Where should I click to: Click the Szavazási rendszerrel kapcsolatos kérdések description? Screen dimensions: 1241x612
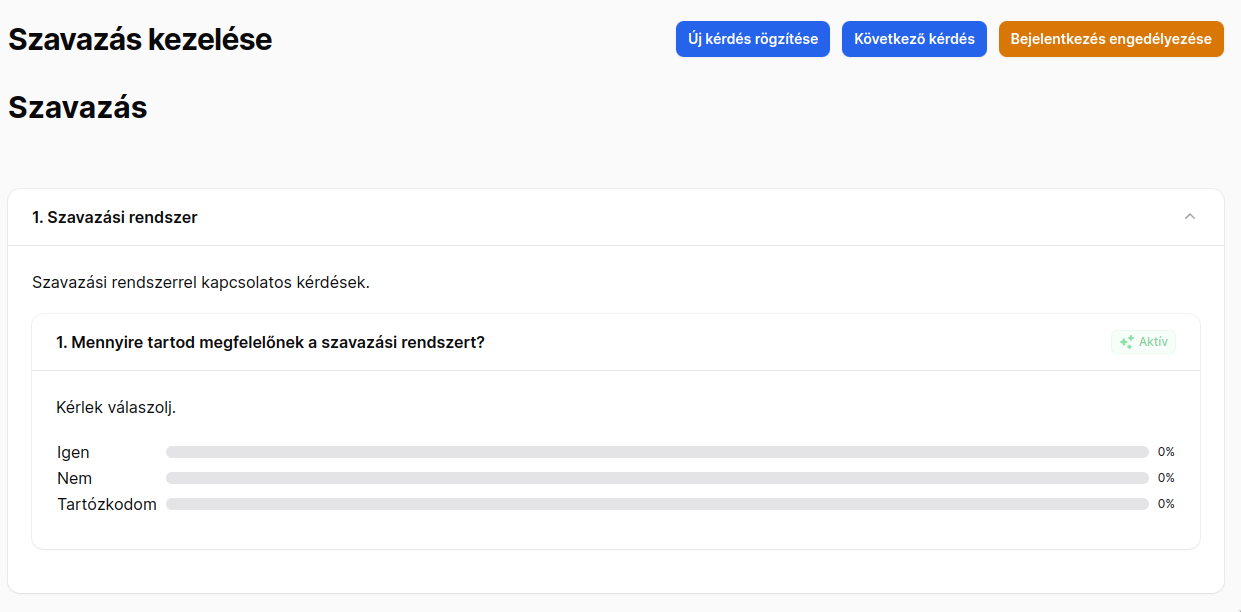click(201, 283)
